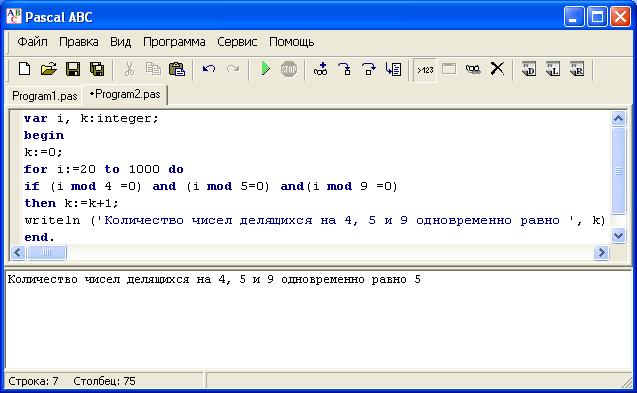Save the current program with the floppy icon
Image resolution: width=637 pixels, height=393 pixels.
pos(73,69)
